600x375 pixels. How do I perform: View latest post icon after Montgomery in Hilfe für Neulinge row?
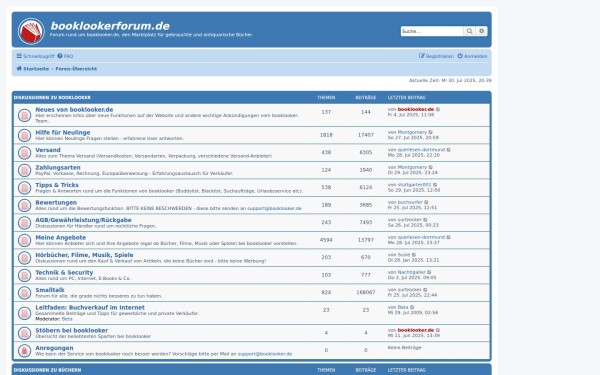point(430,132)
